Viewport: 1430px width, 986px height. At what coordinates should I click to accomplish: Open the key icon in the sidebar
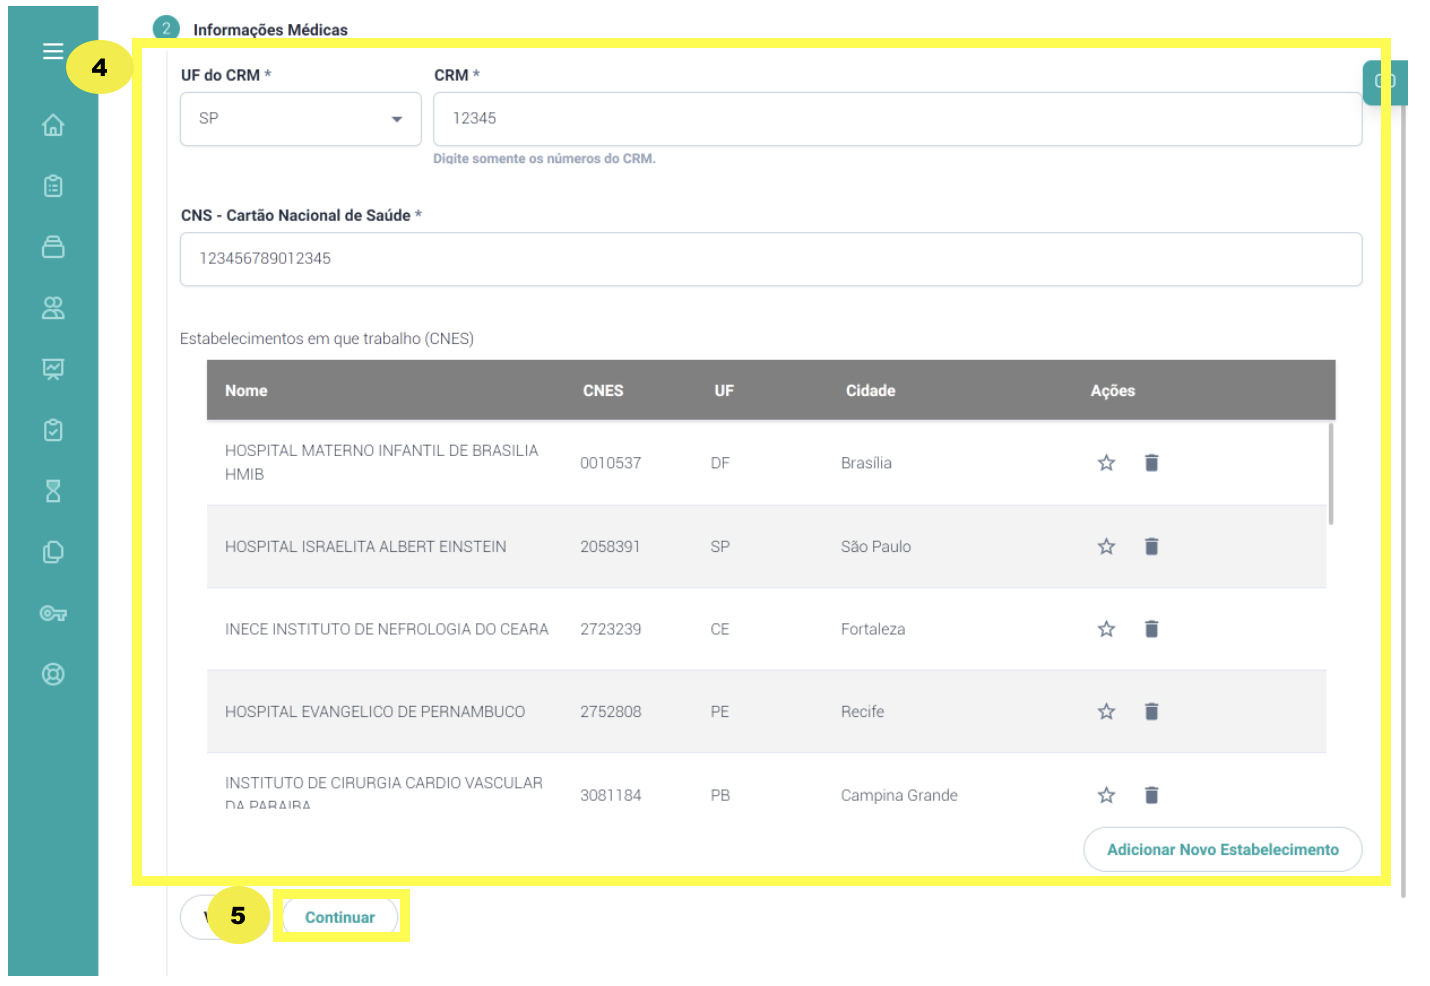coord(53,613)
